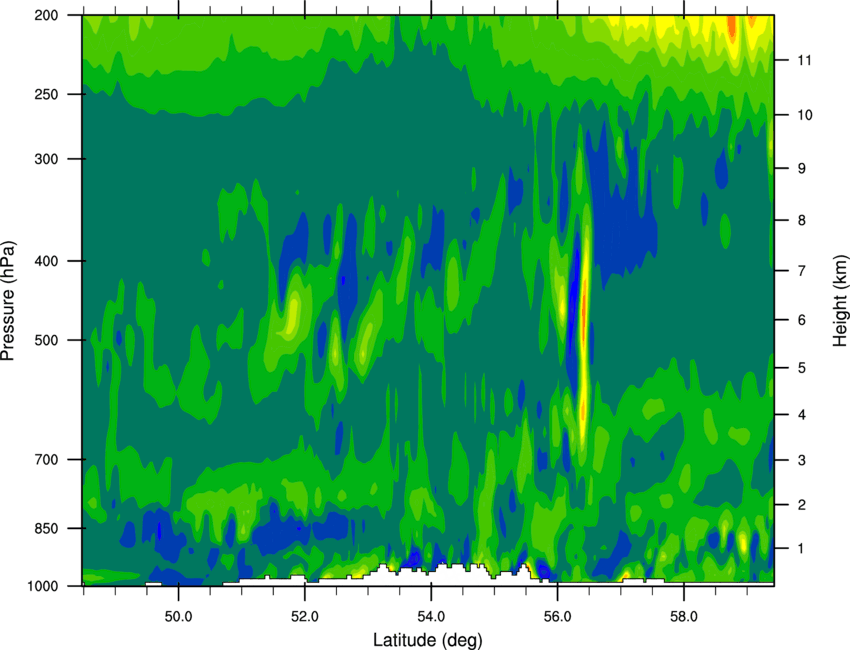The image size is (850, 650).
Task: Pick the 8 km height label
Action: tap(801, 220)
